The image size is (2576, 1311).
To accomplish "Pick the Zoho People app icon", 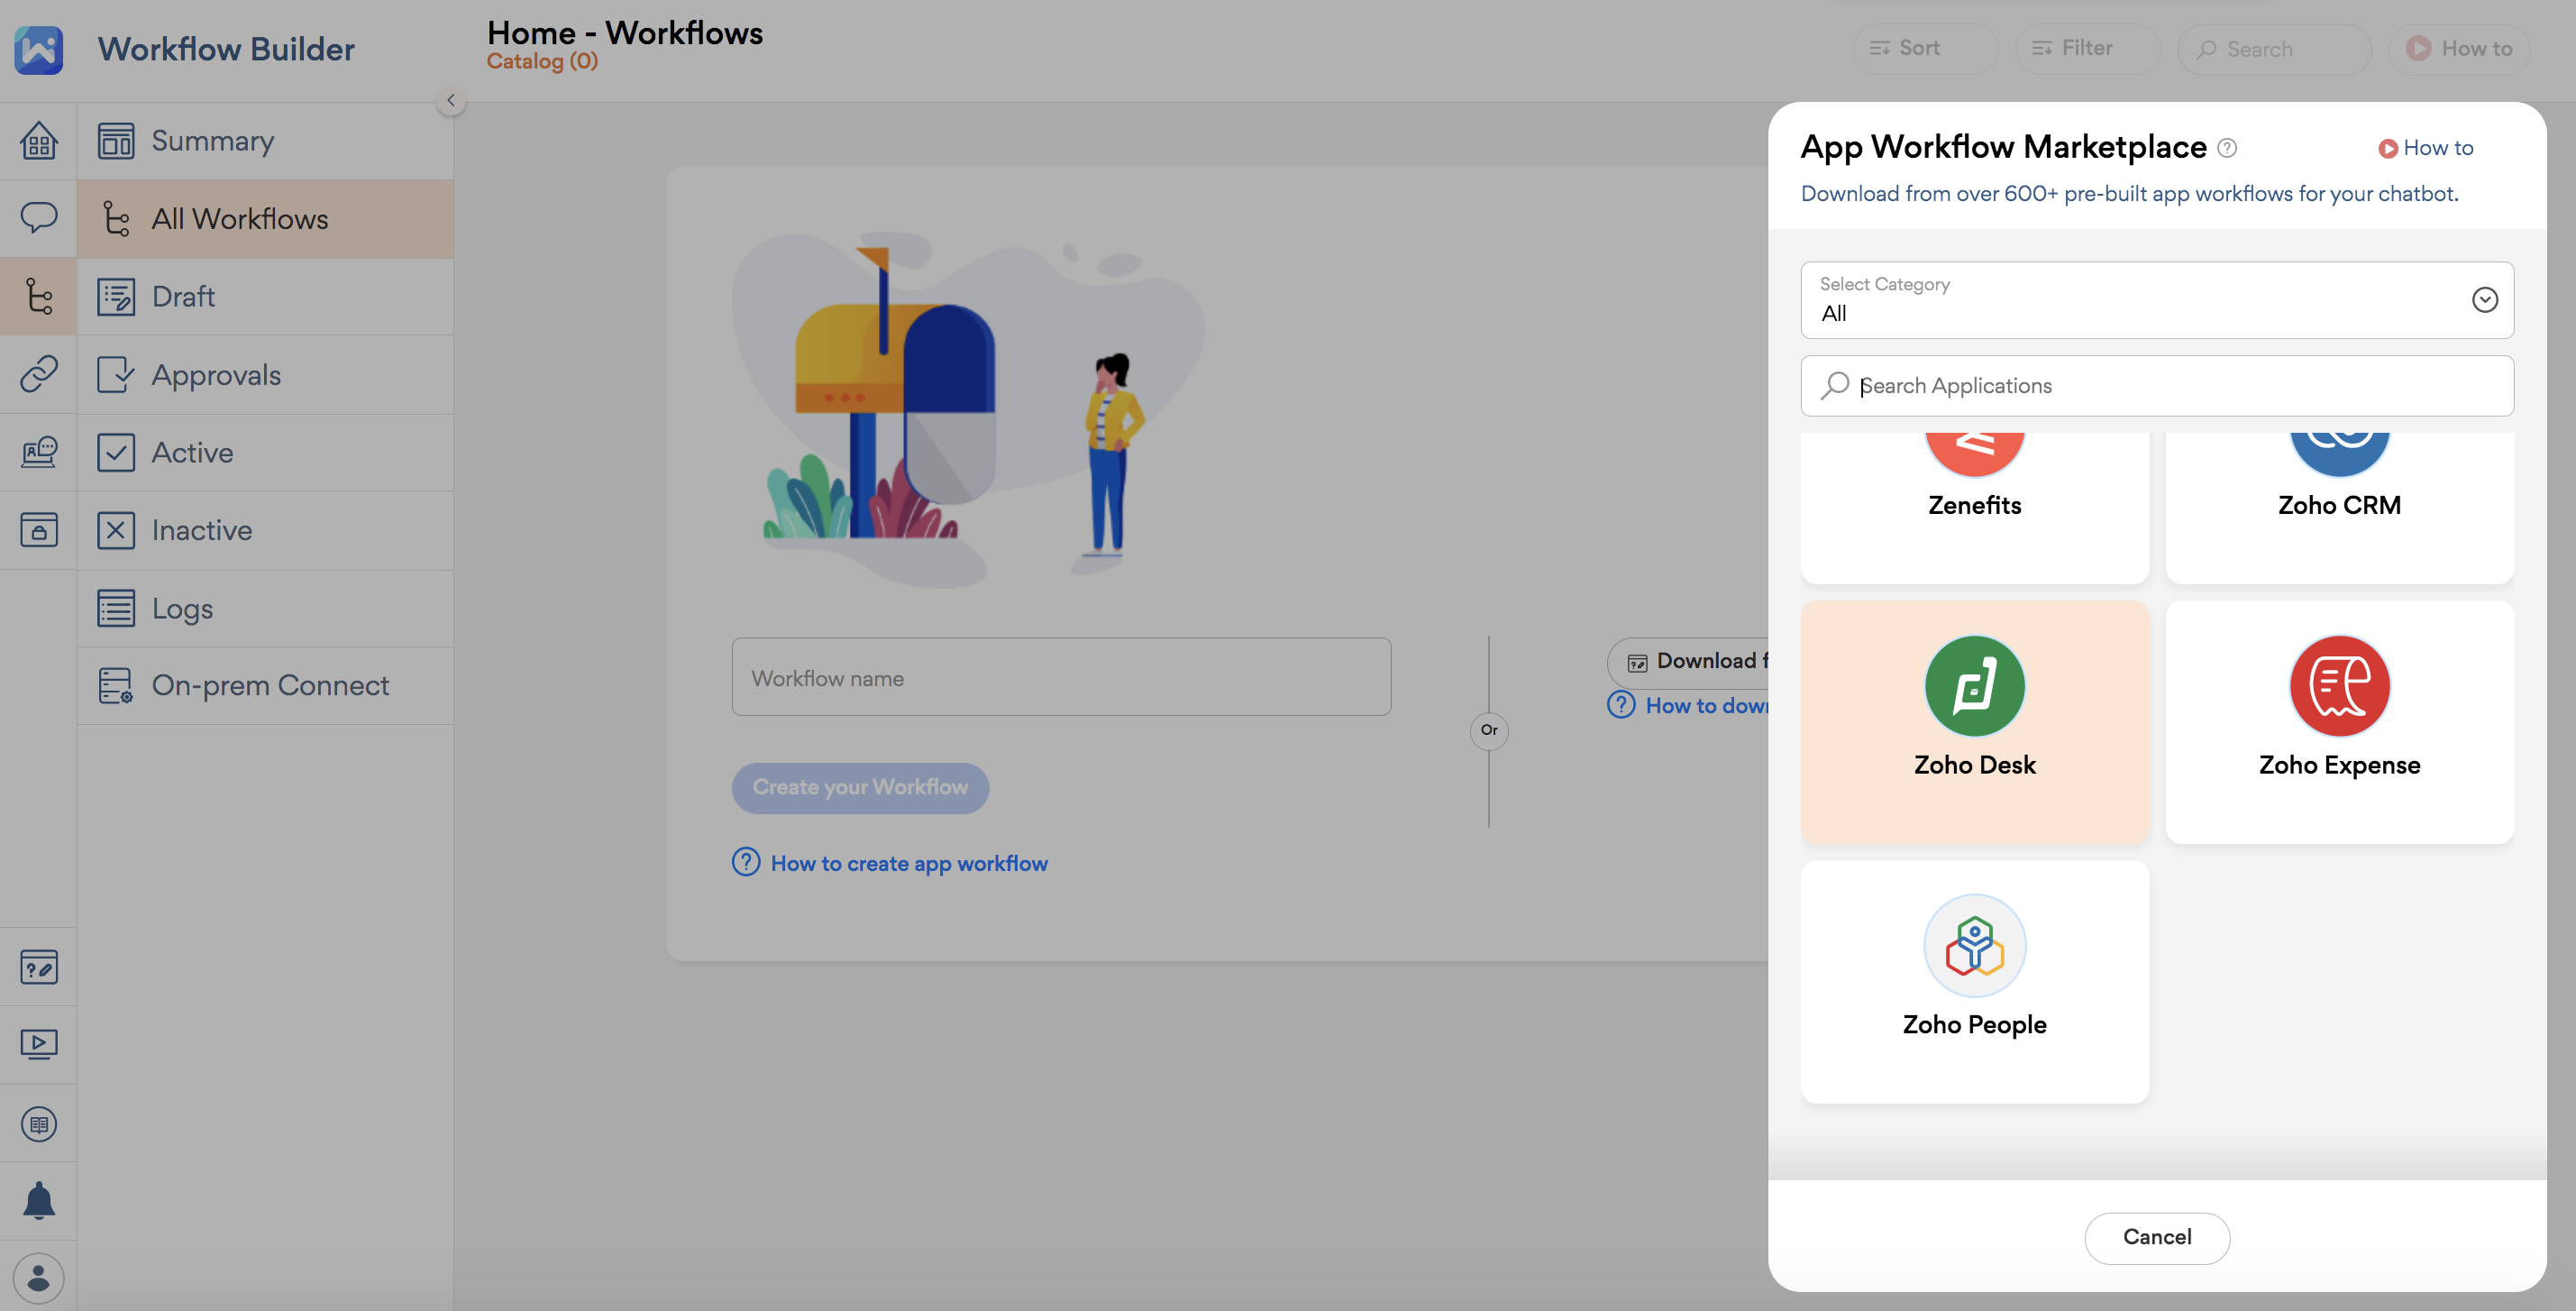I will click(x=1974, y=945).
